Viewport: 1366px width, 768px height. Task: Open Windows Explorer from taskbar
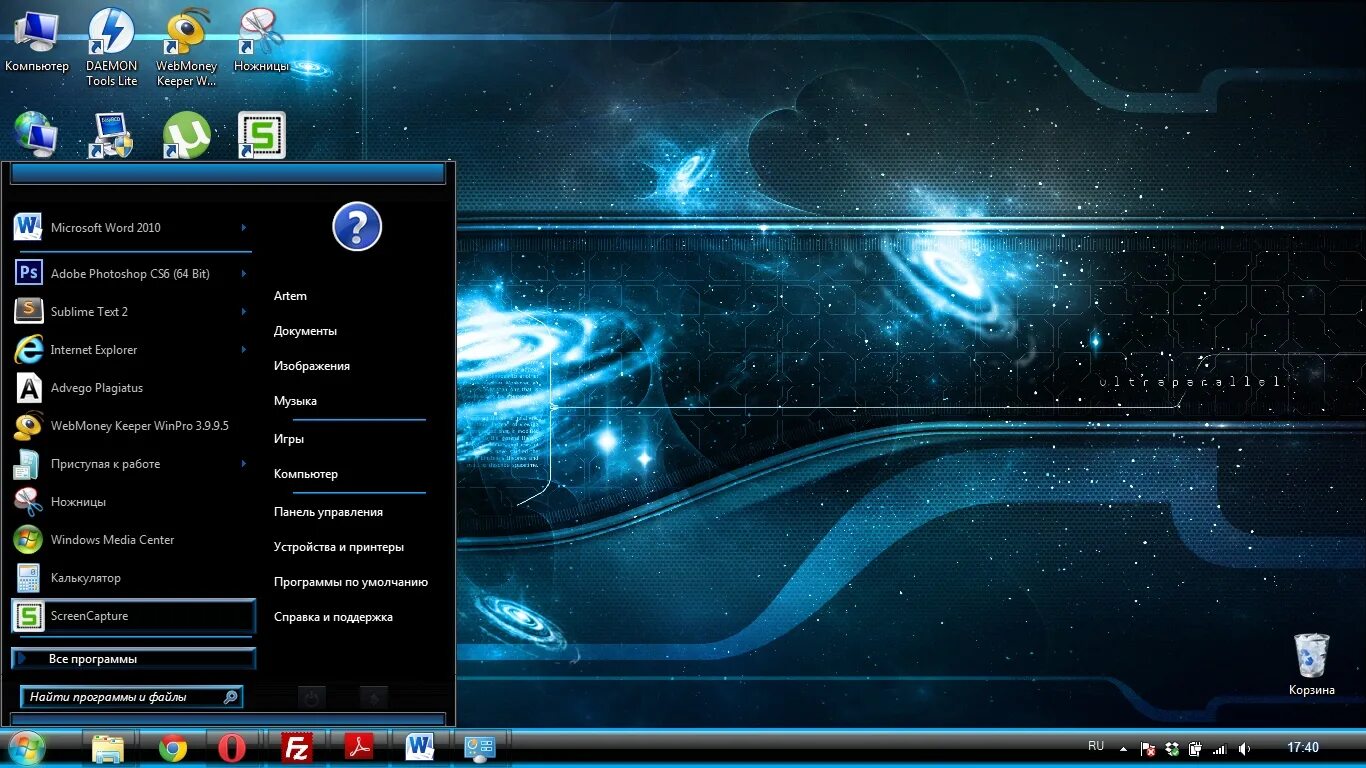(108, 748)
